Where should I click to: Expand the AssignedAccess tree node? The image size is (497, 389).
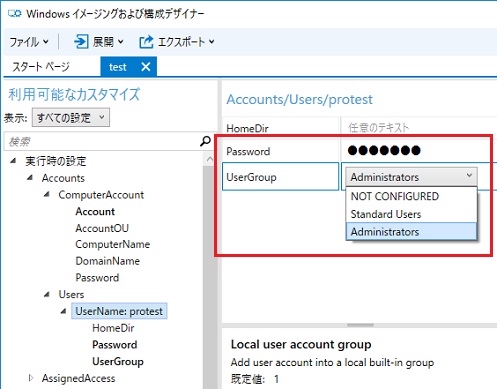[x=31, y=378]
